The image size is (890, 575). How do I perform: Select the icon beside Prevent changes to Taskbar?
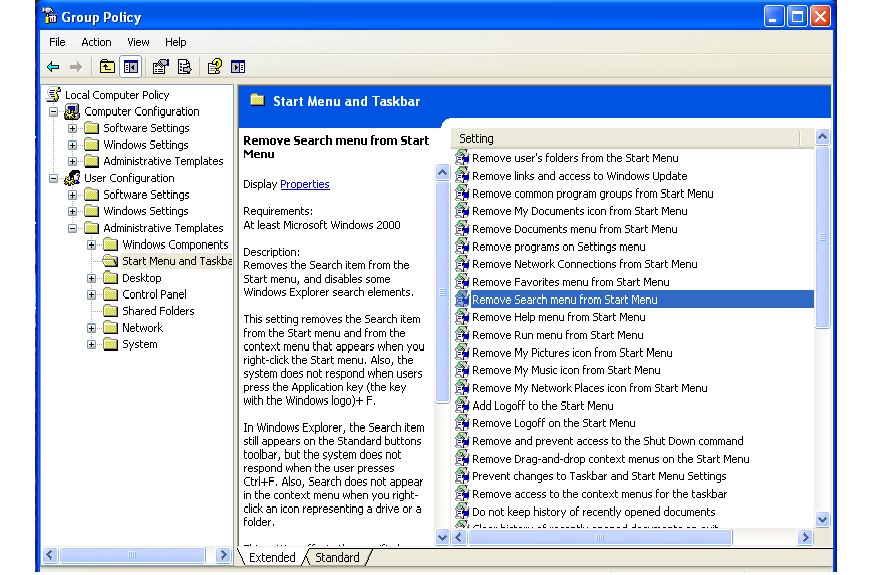coord(462,476)
